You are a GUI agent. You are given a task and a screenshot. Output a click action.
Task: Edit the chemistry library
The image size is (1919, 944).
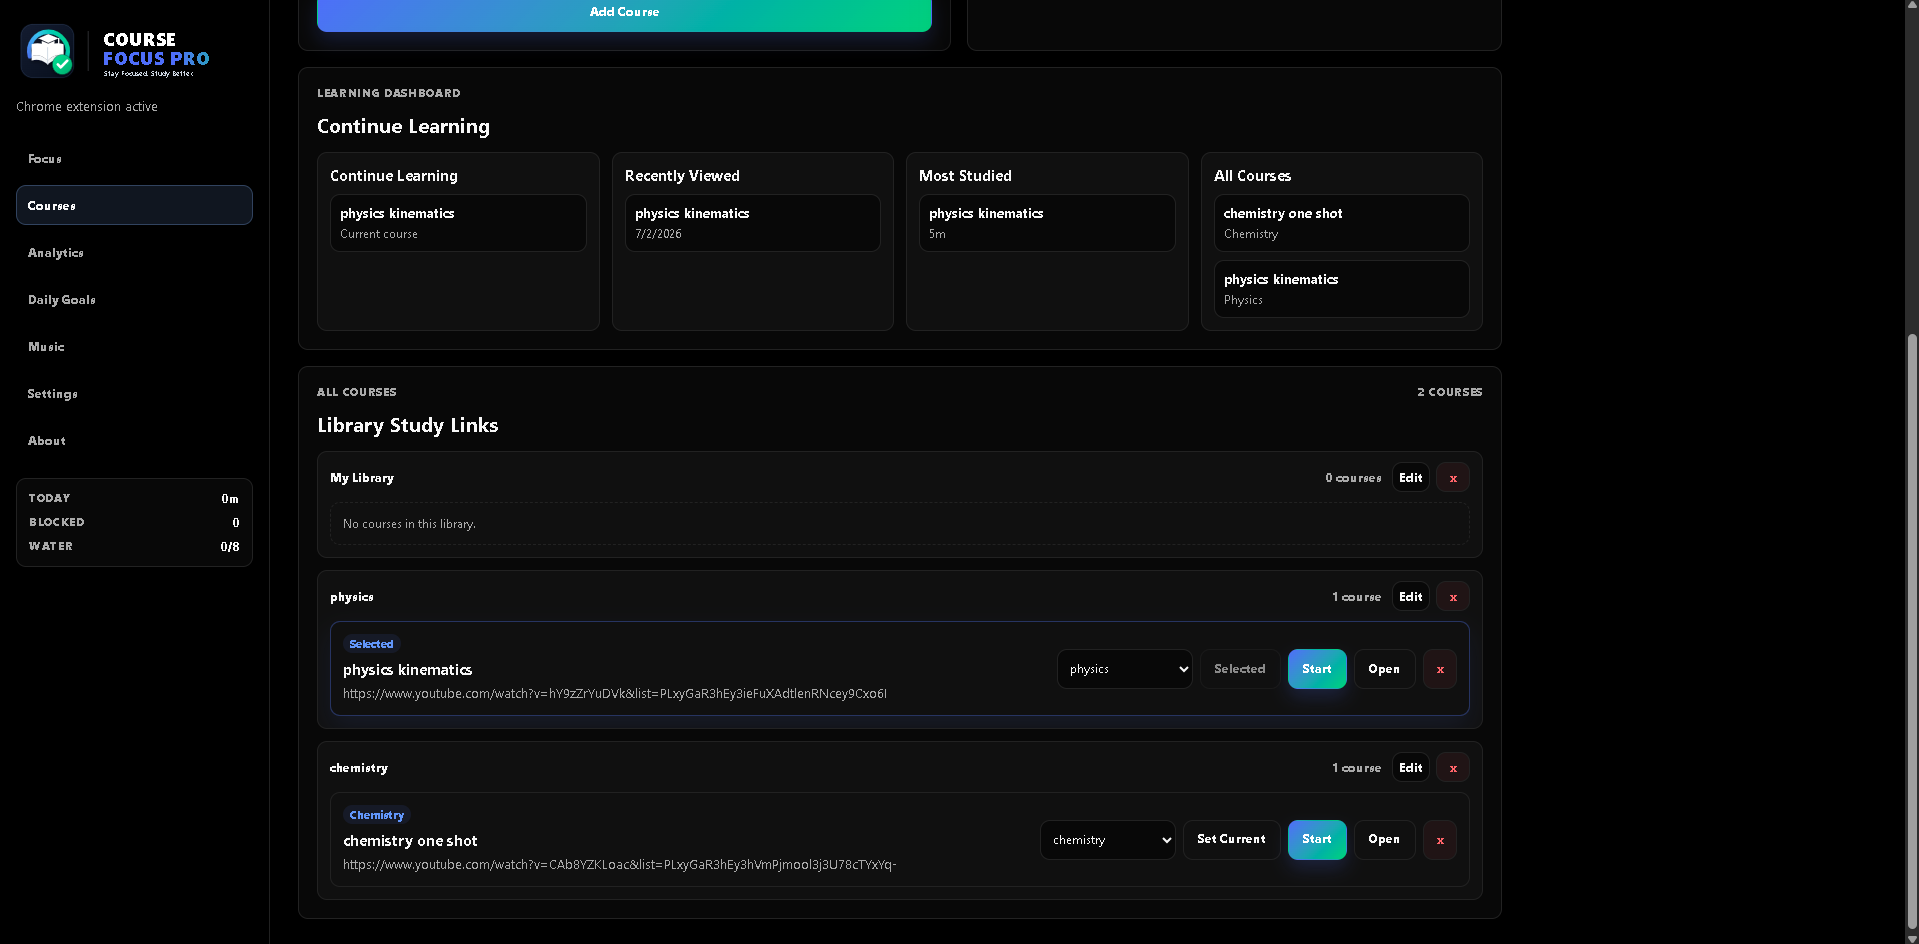[x=1411, y=768]
